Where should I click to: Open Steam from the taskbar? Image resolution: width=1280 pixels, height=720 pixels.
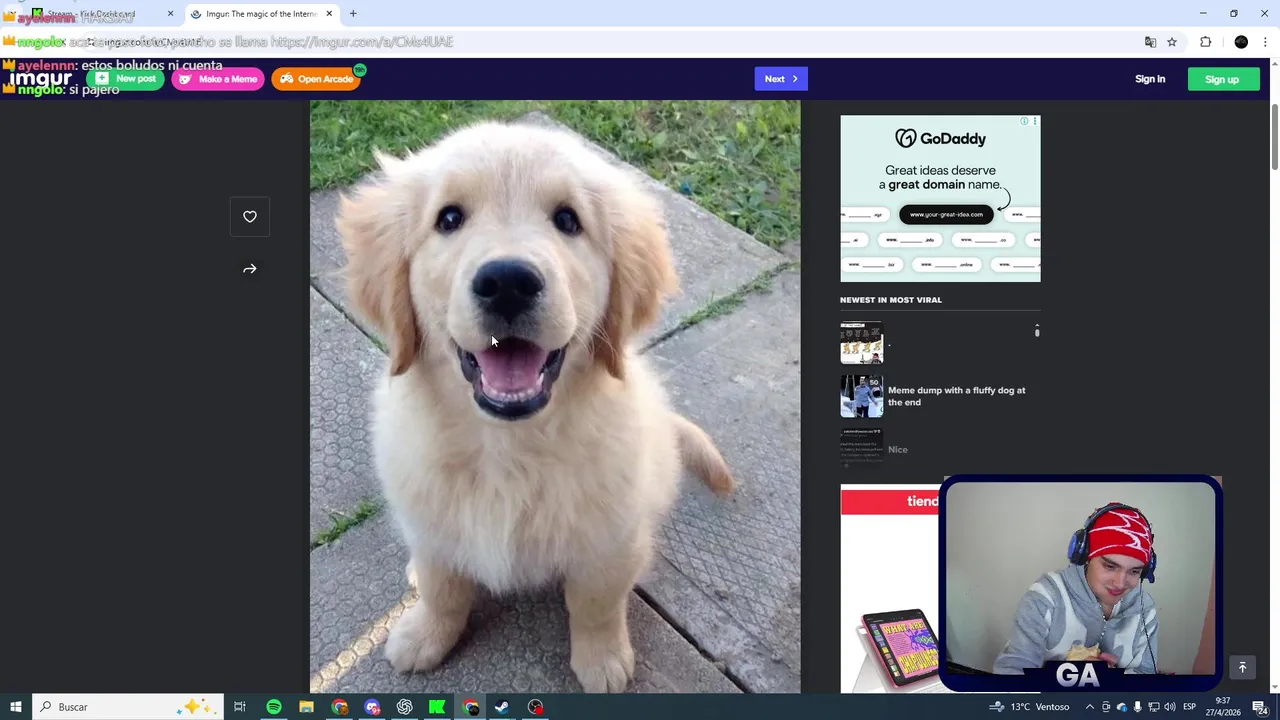[x=502, y=707]
